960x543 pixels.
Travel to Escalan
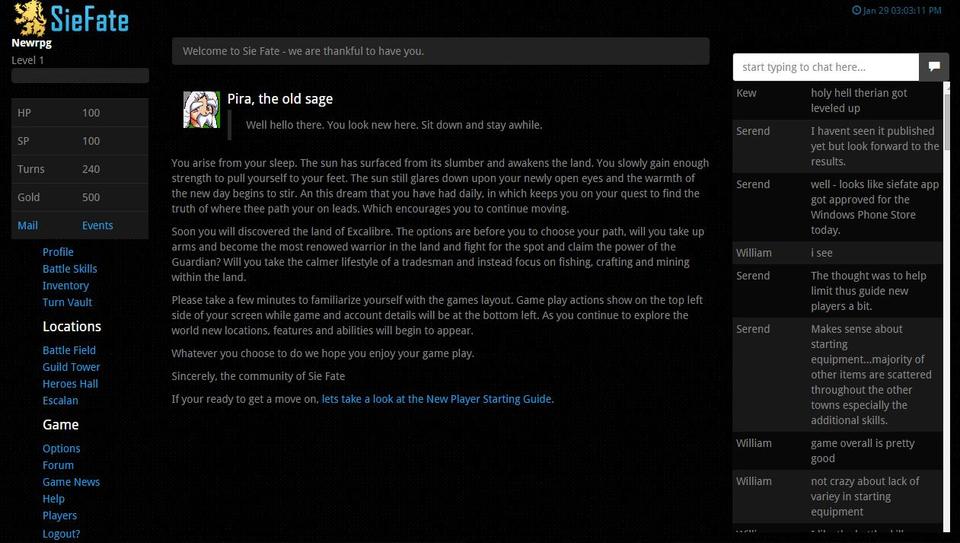pos(60,400)
